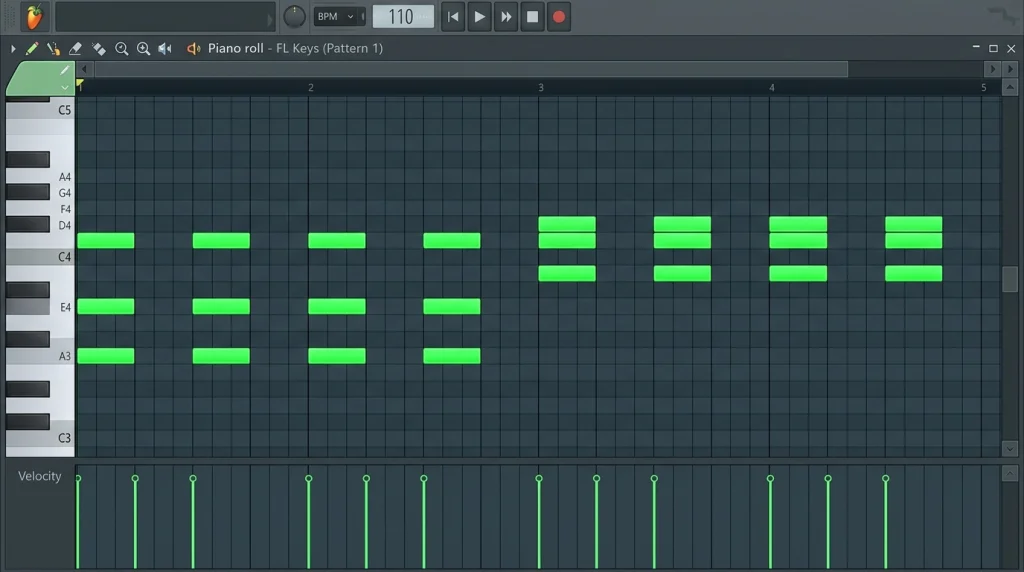The height and width of the screenshot is (572, 1024).
Task: Click the velocity handle at bar 2 start
Action: point(308,479)
